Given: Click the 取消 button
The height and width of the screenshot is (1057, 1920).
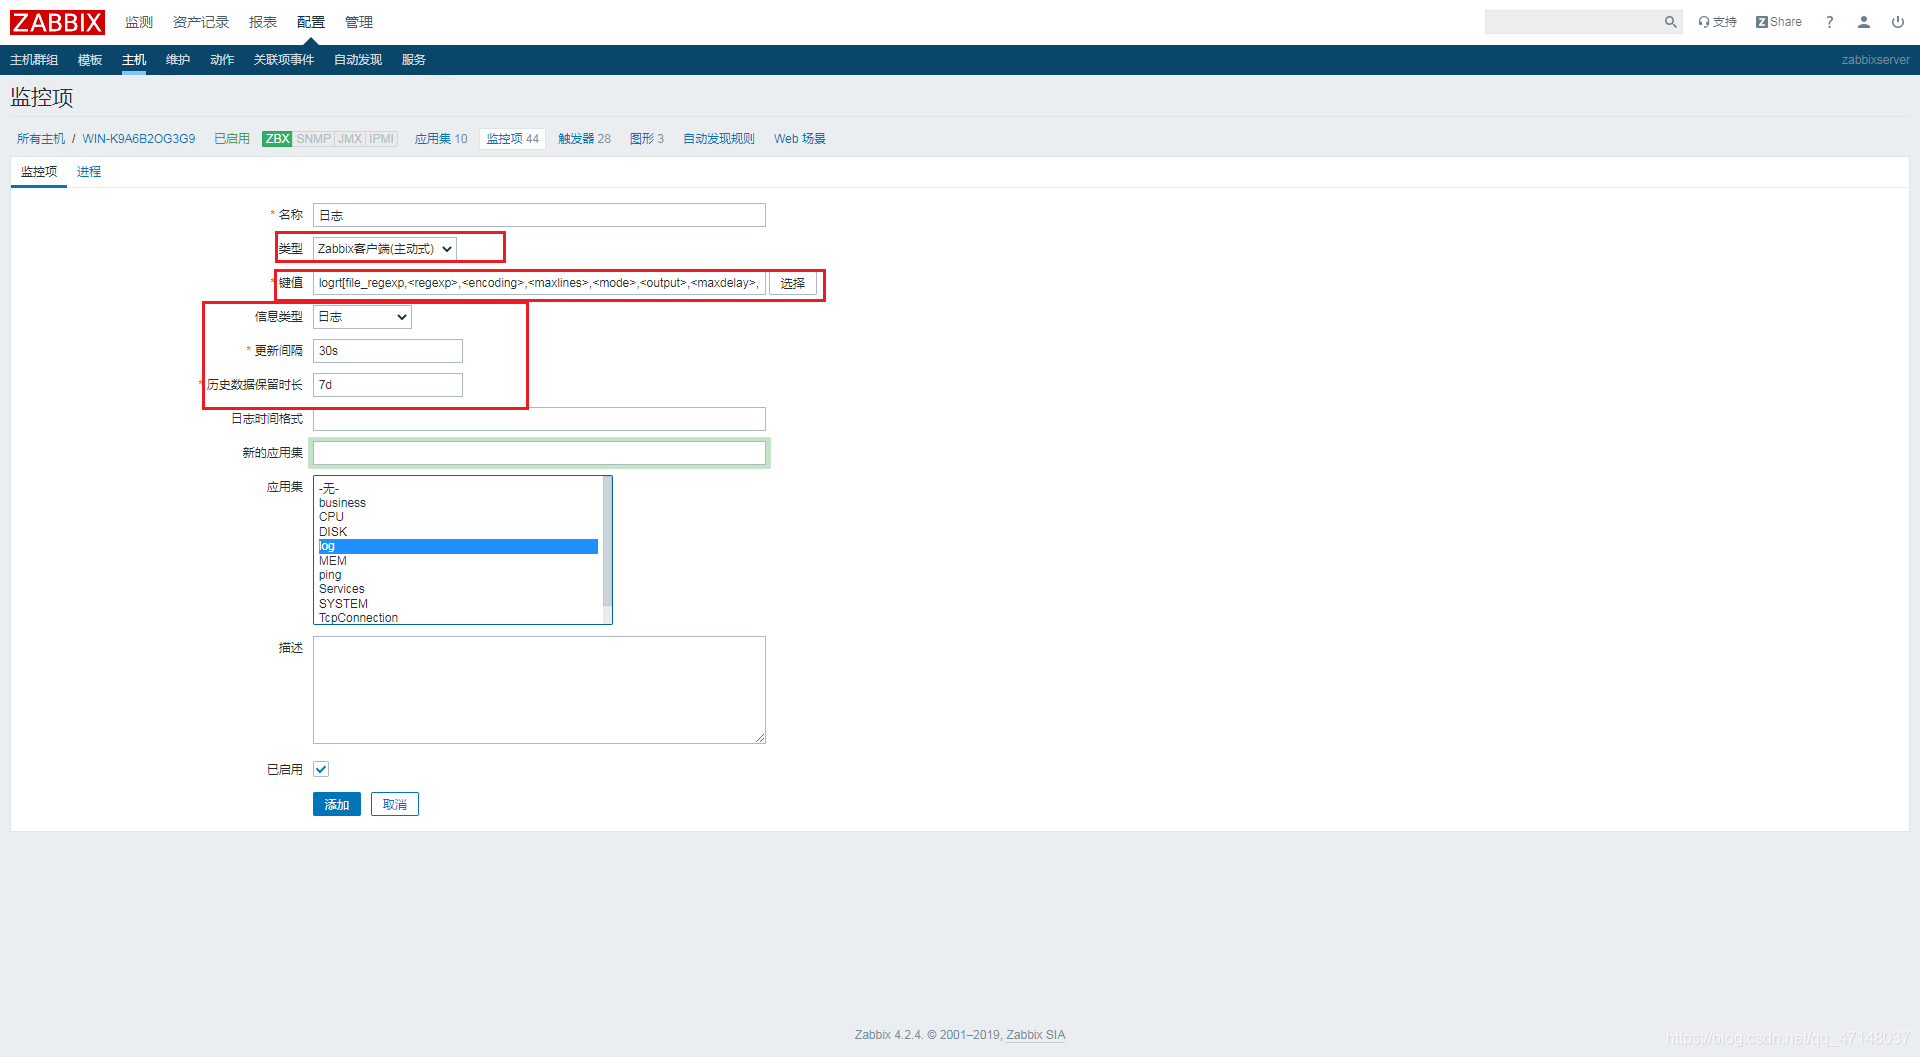Looking at the screenshot, I should pos(395,805).
